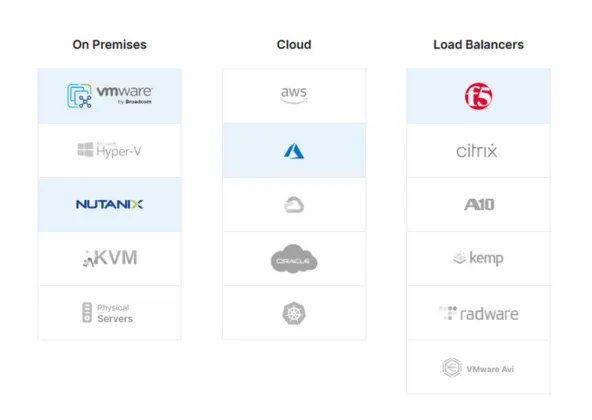Open the VMware Avi logo tile
Viewport: 592px width, 420px height.
click(x=478, y=367)
